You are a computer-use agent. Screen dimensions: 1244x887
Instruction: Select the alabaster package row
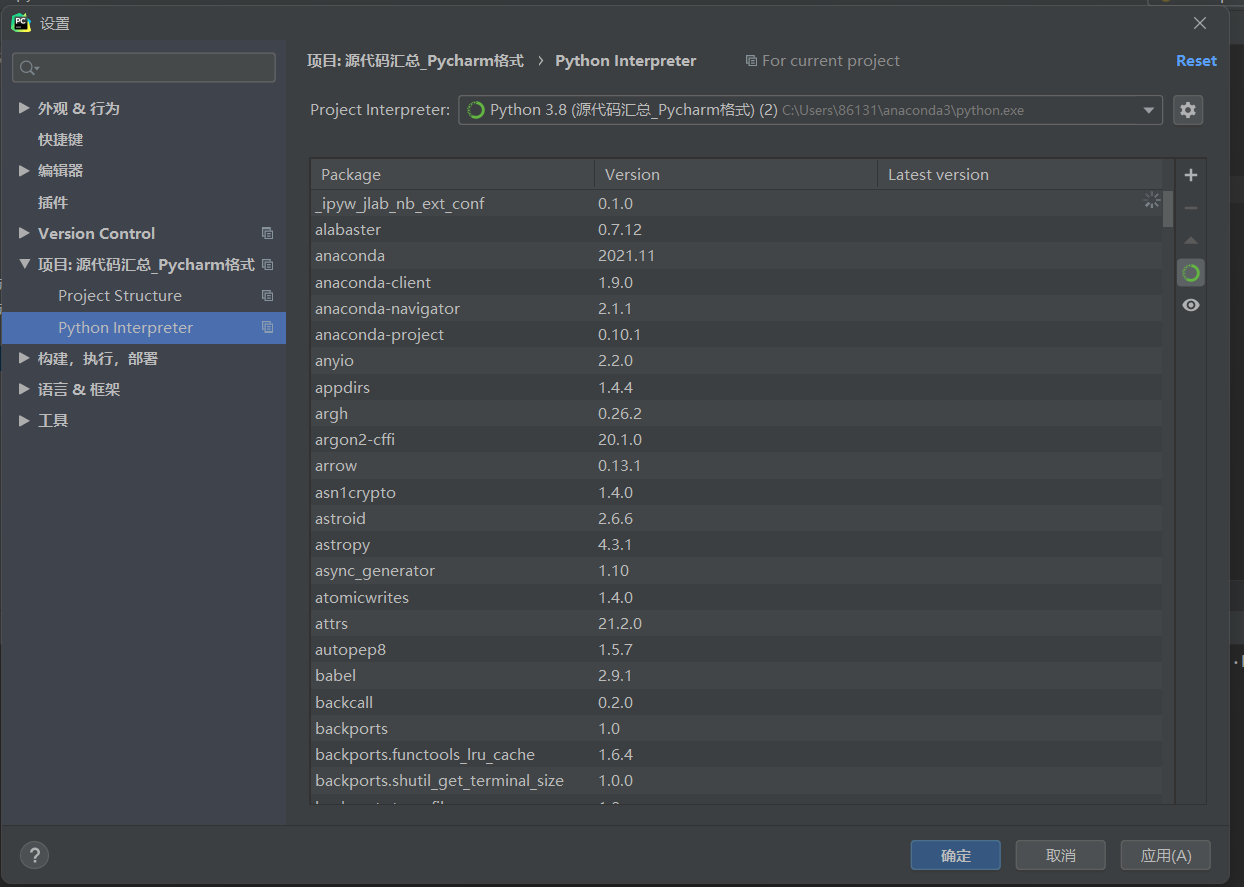click(737, 230)
